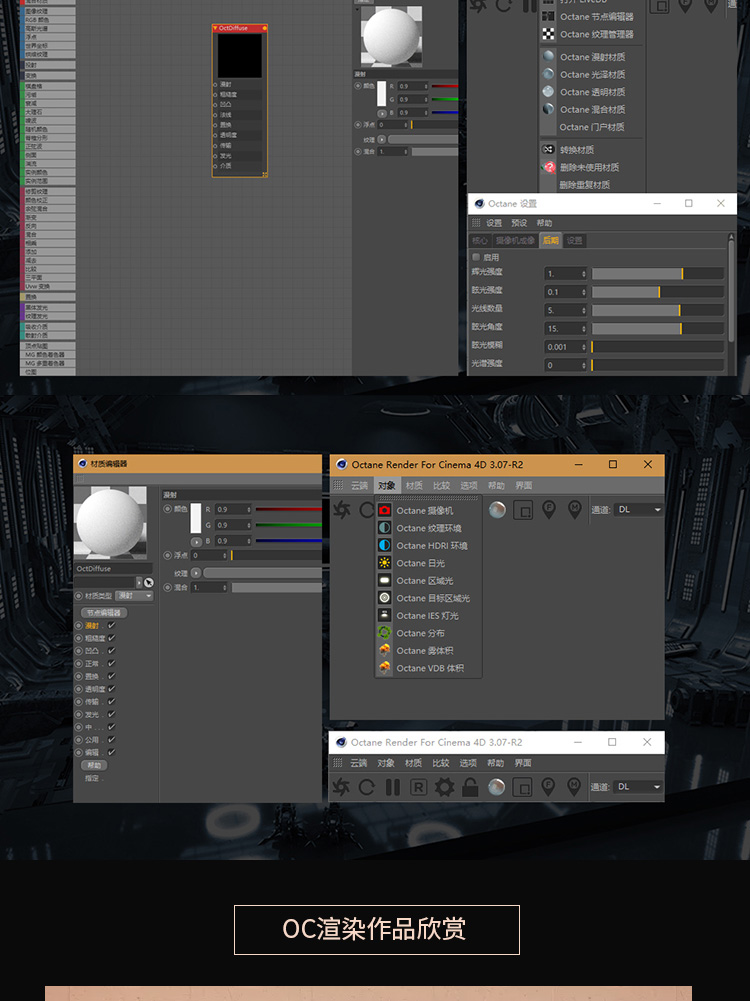This screenshot has height=1001, width=750.
Task: Click Octane 门户材质 in the materials menu
Action: 592,127
